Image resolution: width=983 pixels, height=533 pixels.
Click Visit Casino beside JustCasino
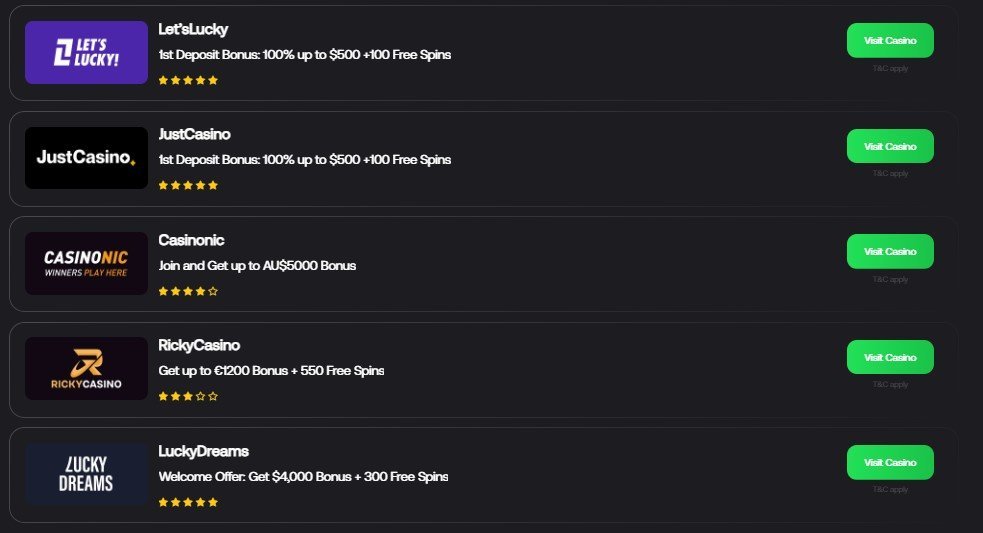(890, 146)
